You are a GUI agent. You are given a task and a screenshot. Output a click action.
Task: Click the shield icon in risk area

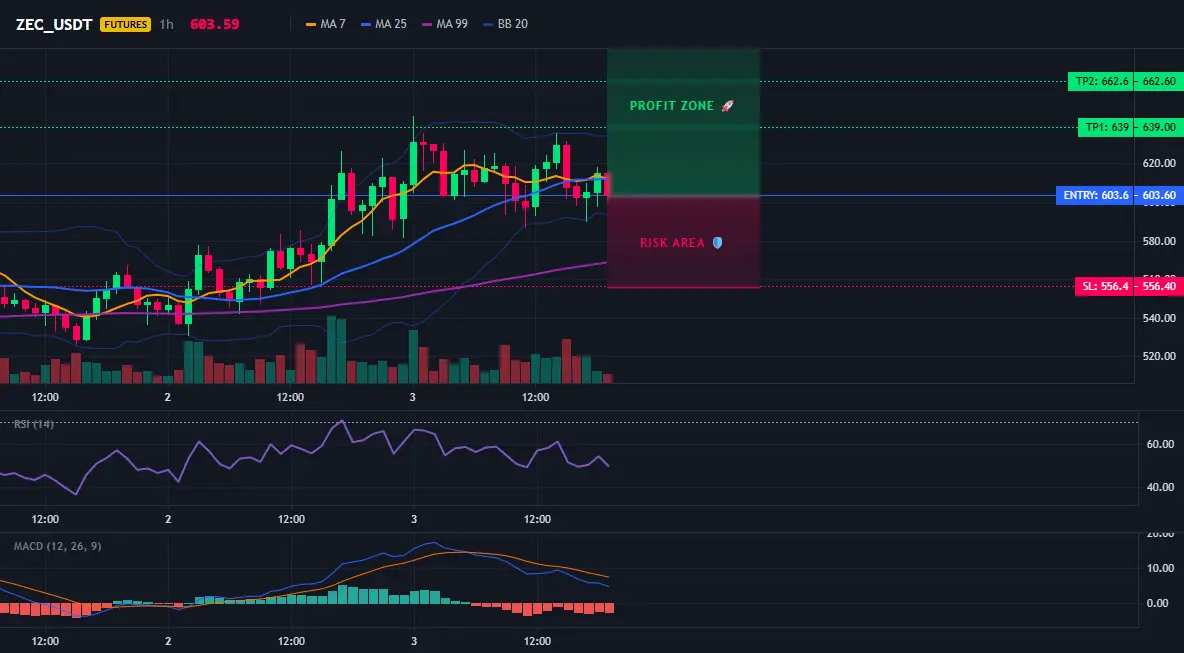[717, 243]
